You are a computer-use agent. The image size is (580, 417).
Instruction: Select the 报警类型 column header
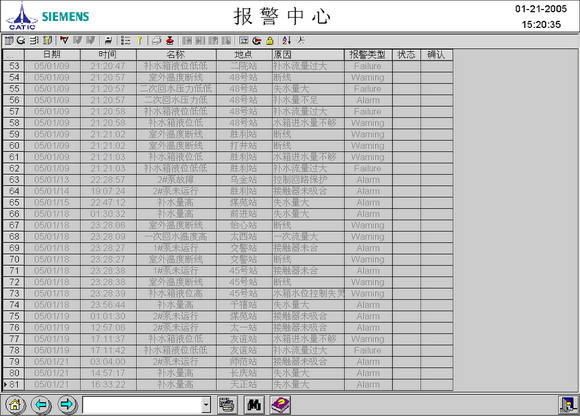[368, 55]
